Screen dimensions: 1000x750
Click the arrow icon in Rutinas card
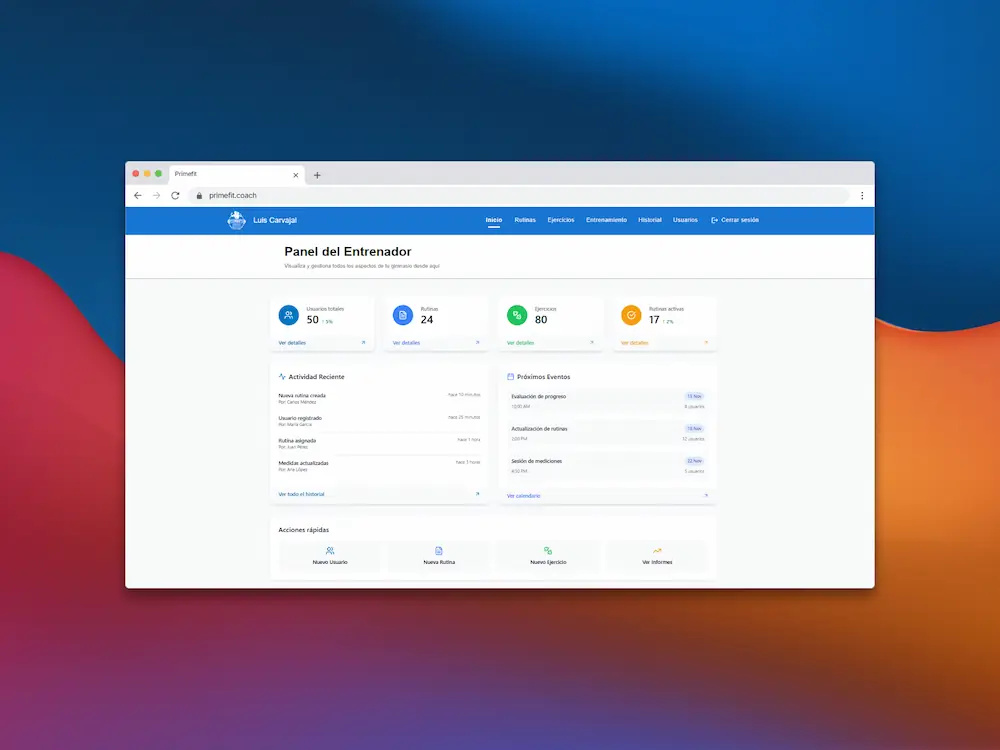click(x=478, y=342)
